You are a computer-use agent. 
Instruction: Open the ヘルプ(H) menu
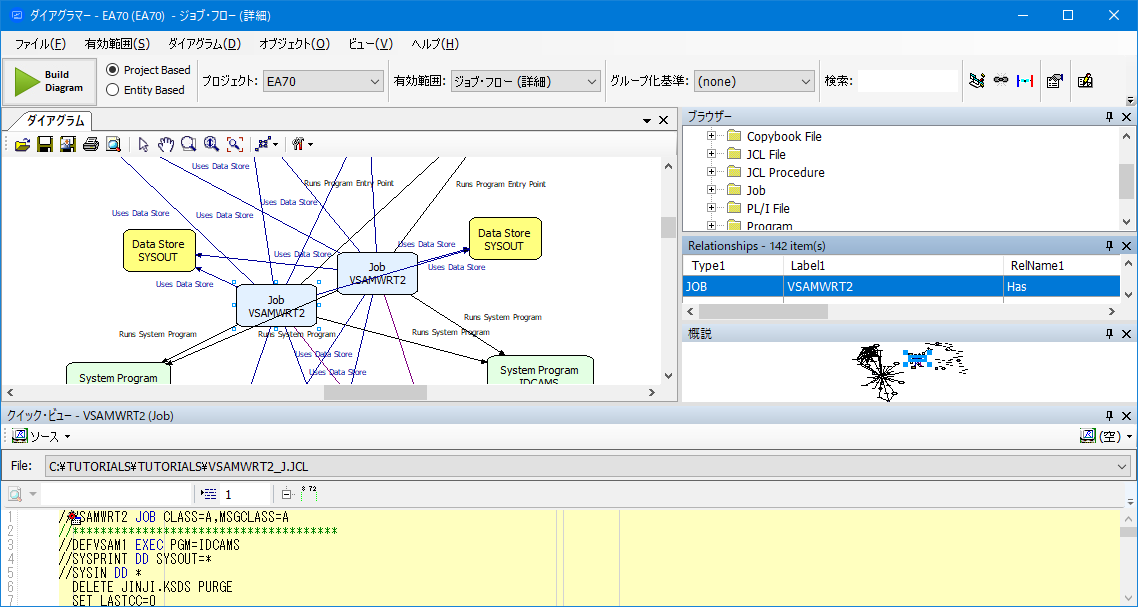(x=435, y=44)
